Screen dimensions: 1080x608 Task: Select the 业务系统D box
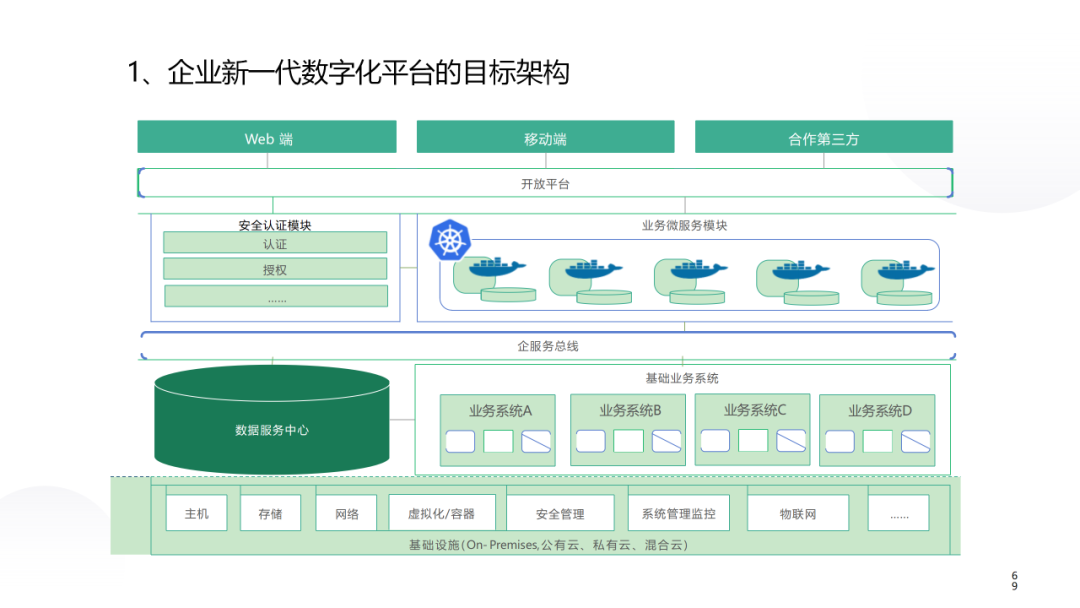(878, 430)
